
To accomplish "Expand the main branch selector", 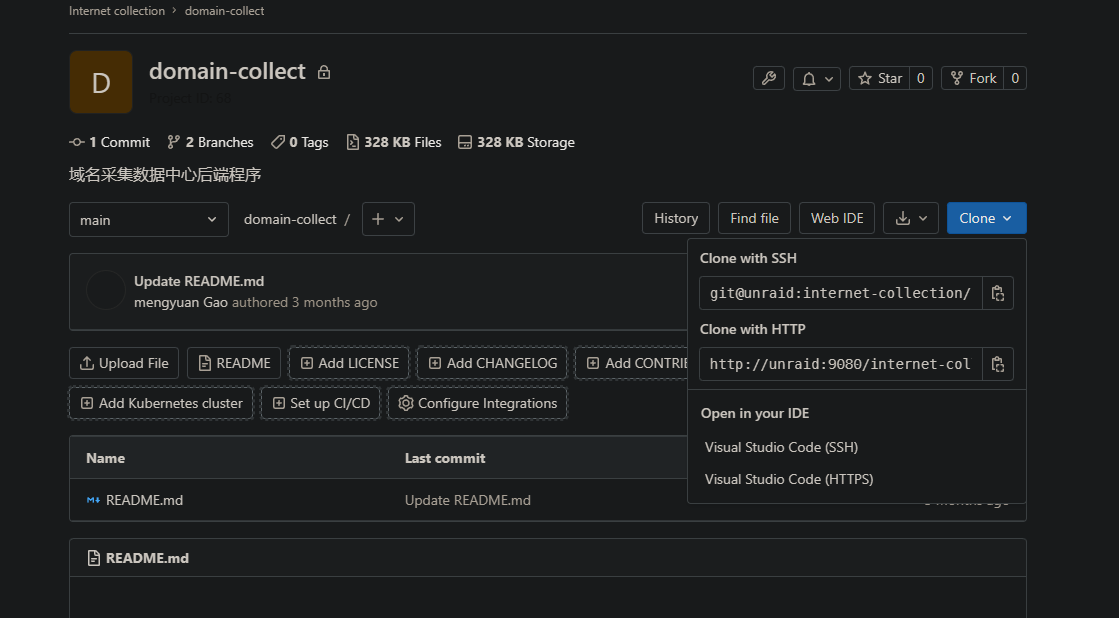I will click(x=149, y=219).
